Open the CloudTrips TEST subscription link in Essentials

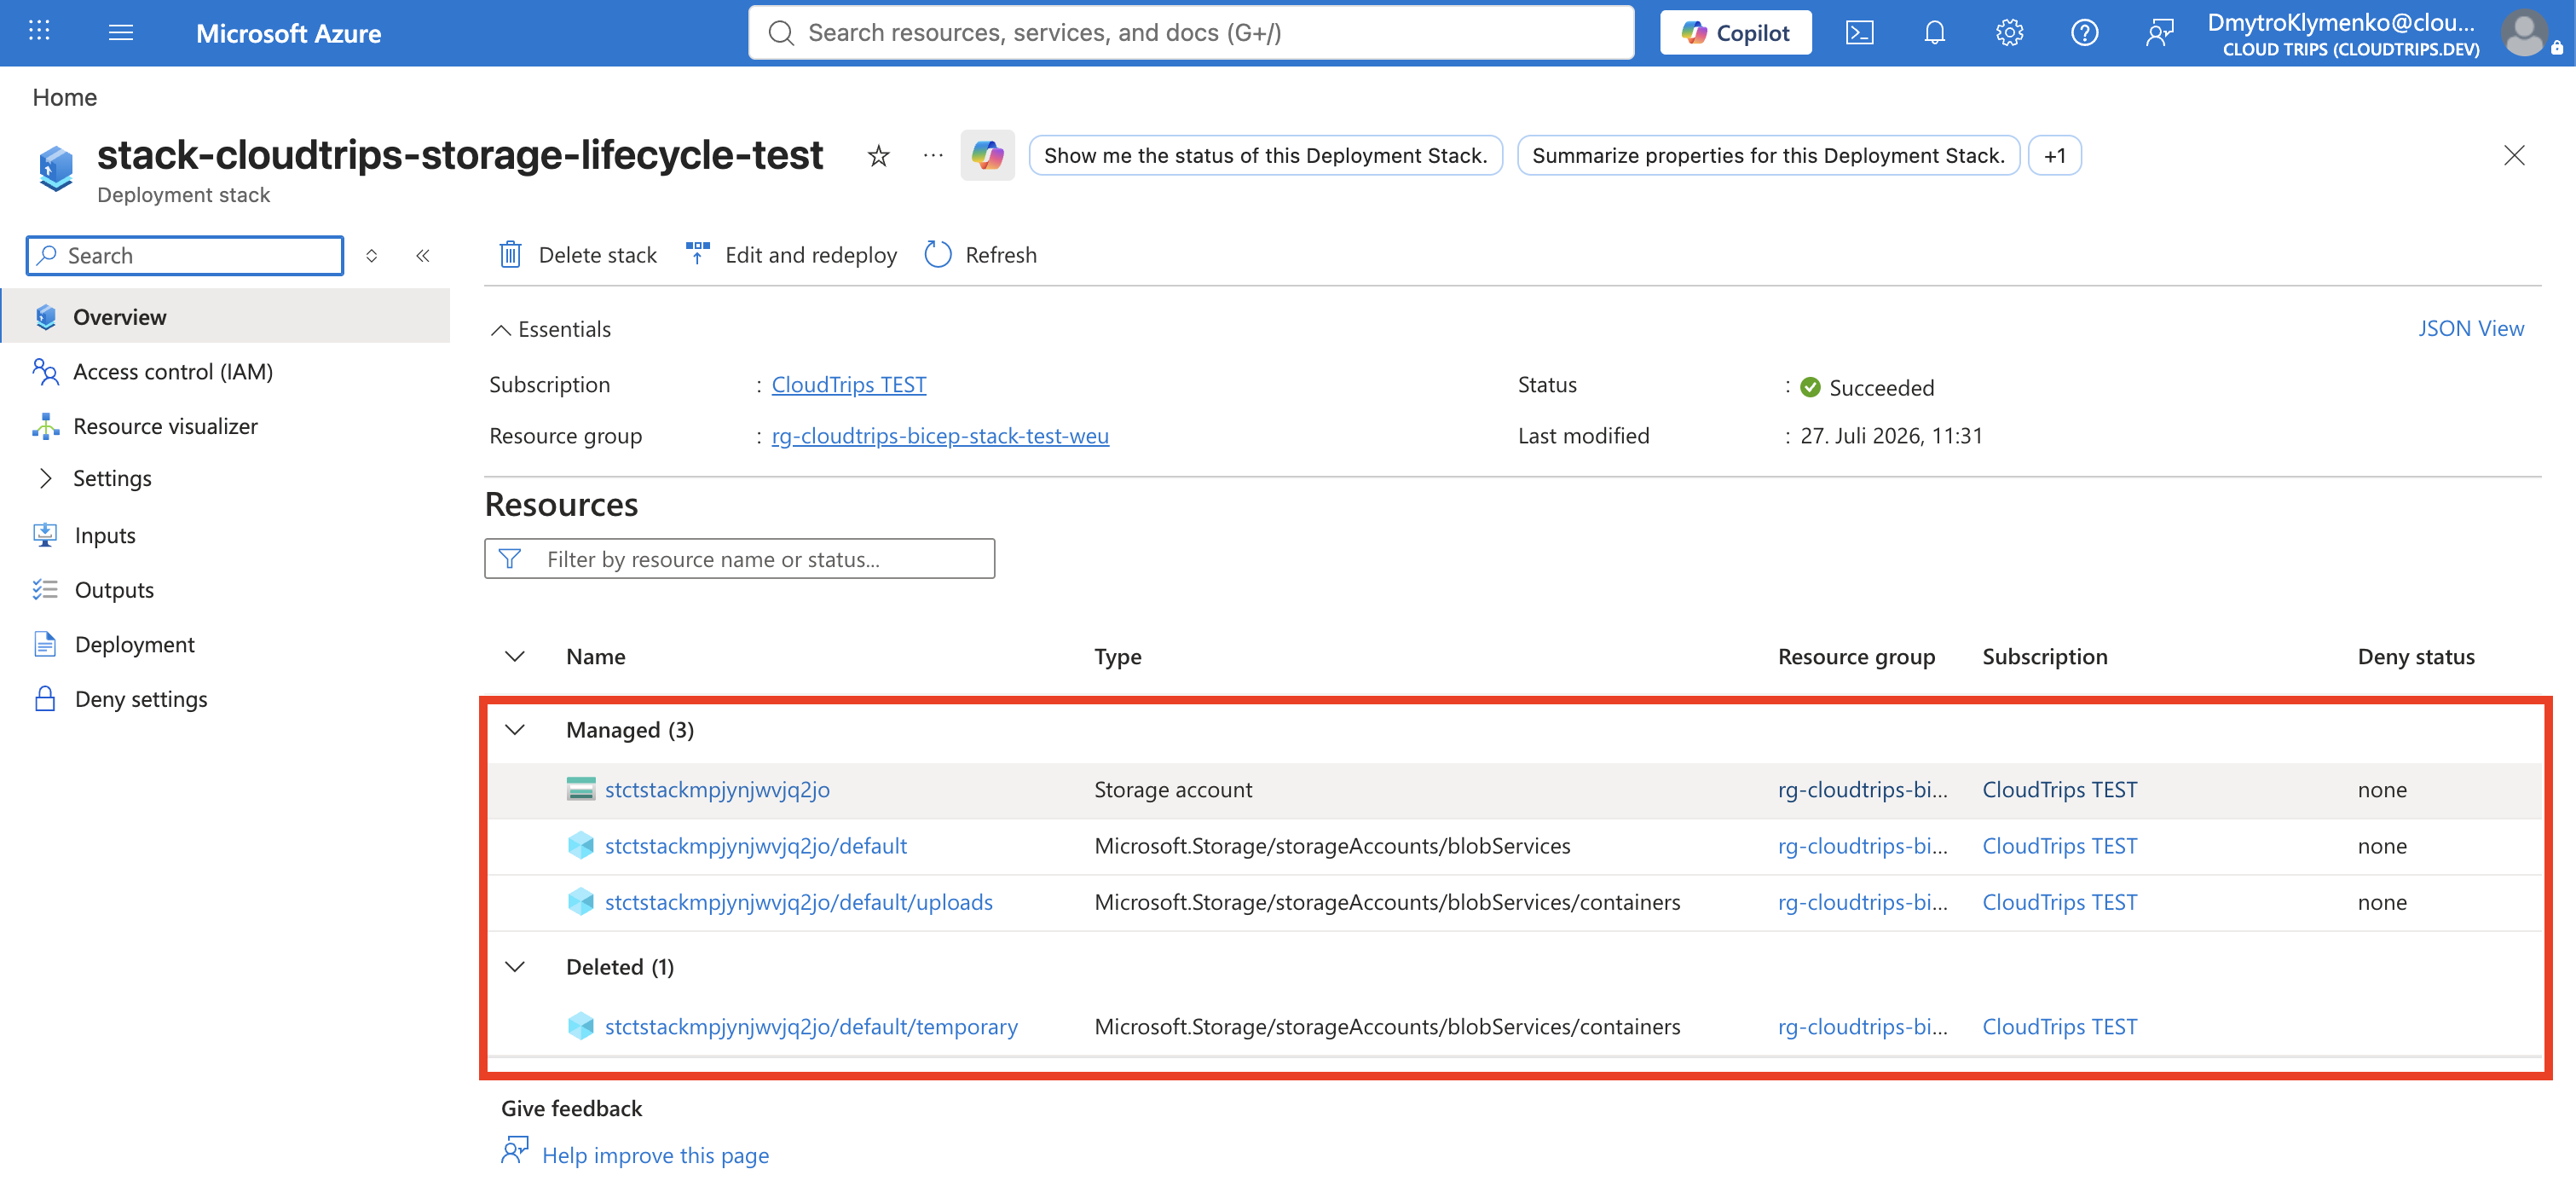[x=848, y=384]
